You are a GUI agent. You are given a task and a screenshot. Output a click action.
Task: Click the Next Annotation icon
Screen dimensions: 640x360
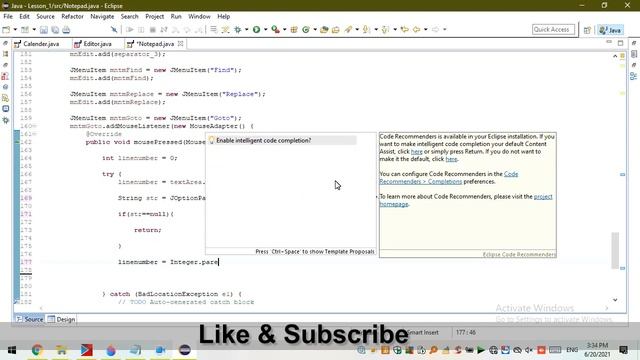[x=367, y=29]
